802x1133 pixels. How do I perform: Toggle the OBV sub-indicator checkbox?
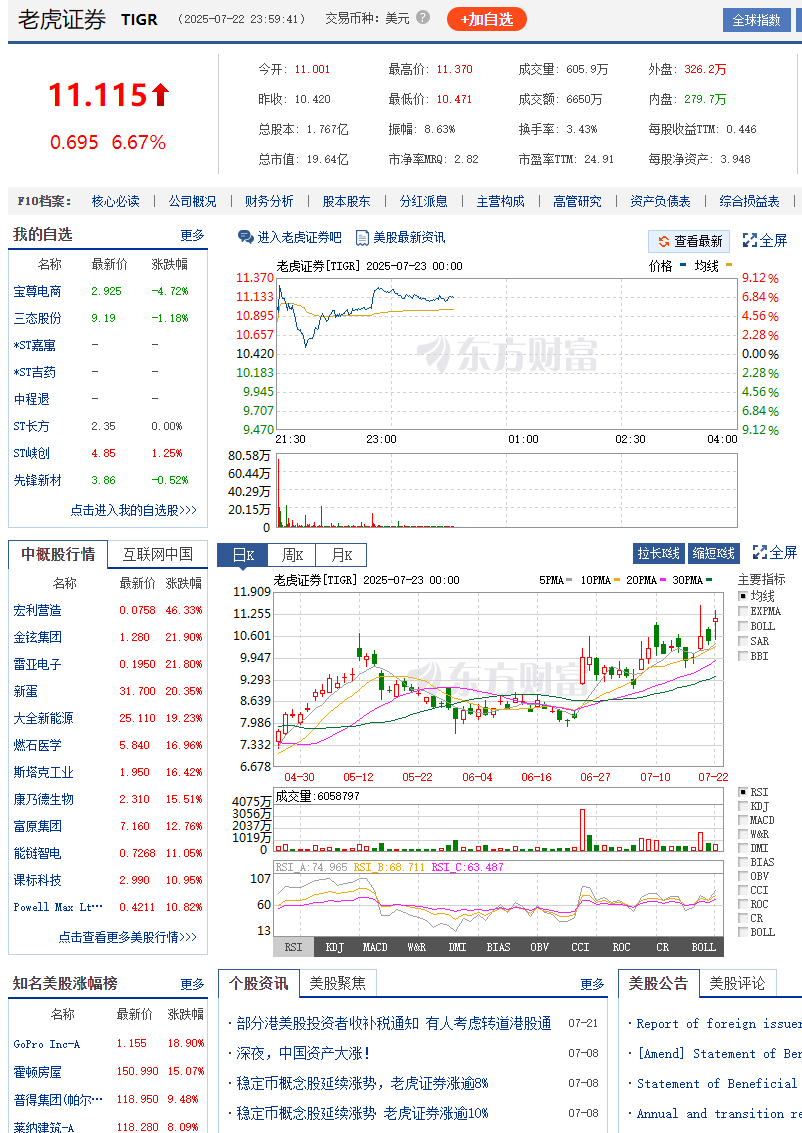click(x=743, y=876)
